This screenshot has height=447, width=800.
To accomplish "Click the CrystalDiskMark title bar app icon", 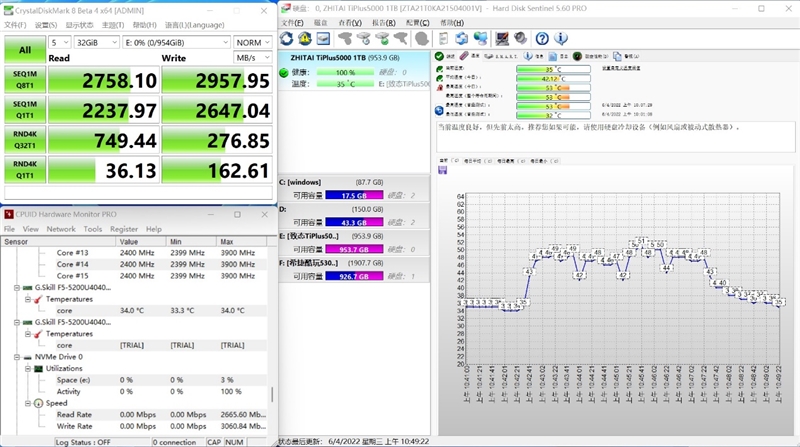I will pyautogui.click(x=8, y=10).
